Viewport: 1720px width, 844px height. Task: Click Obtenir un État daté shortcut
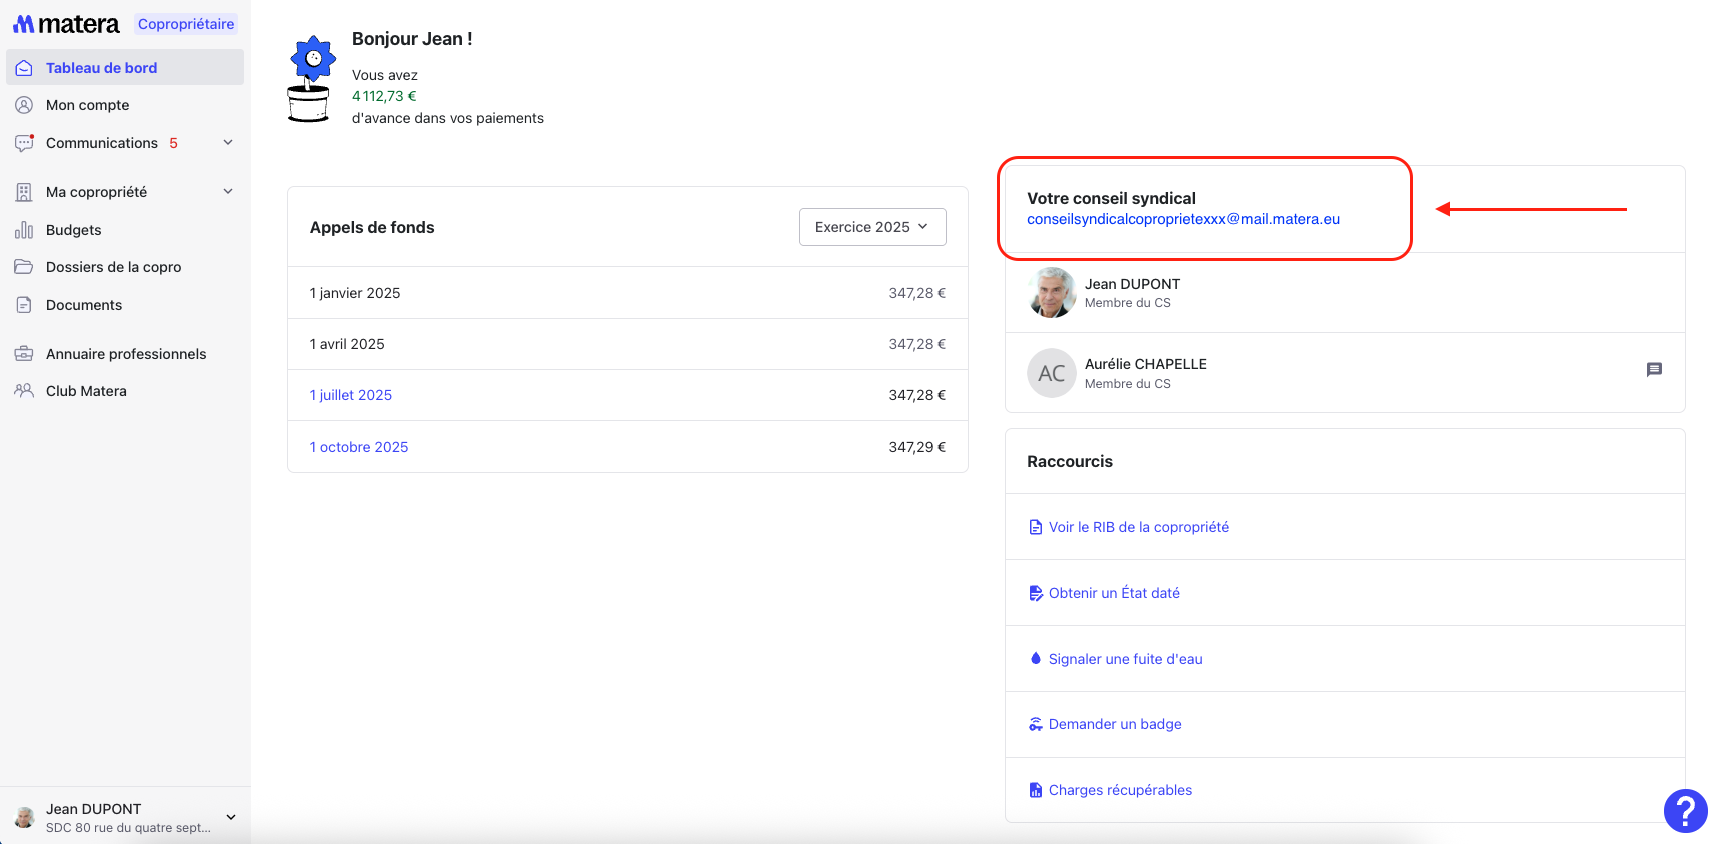[x=1114, y=593]
